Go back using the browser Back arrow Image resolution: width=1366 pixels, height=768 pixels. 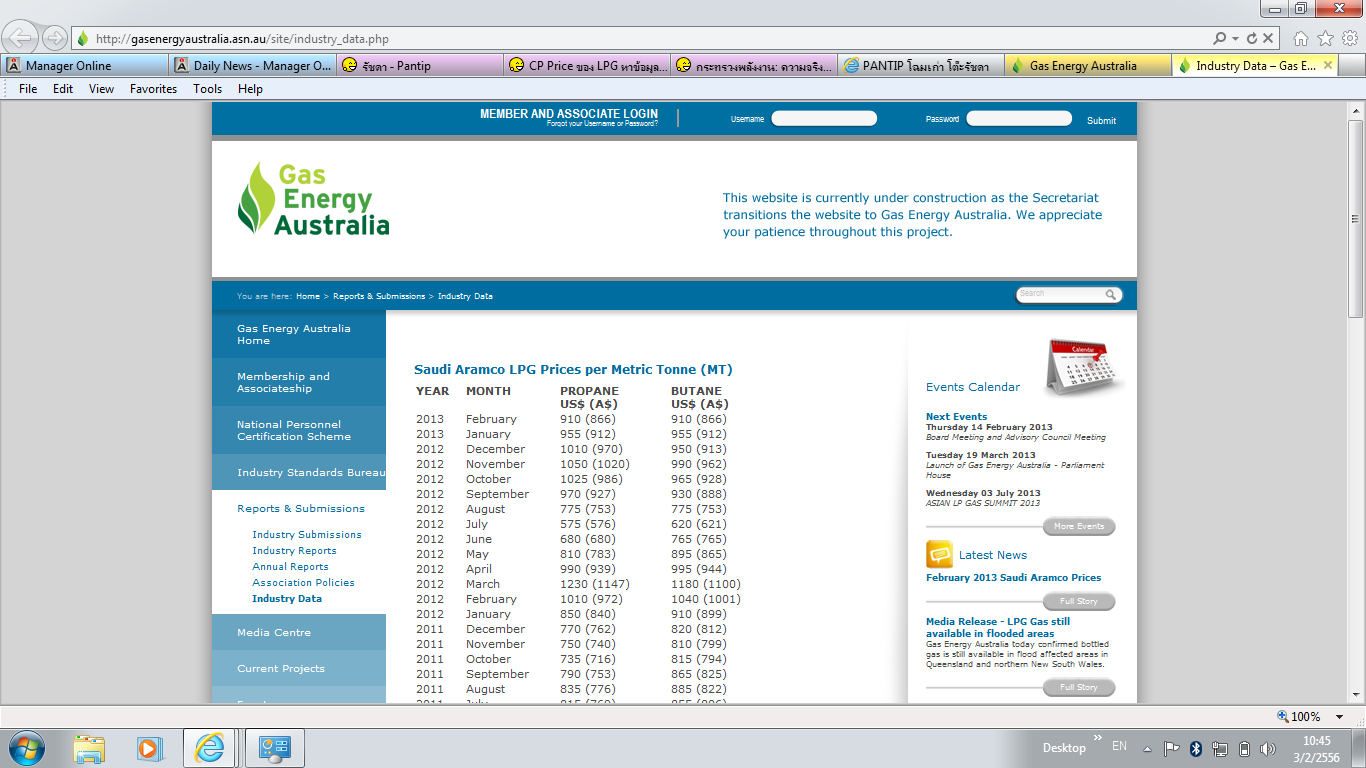pyautogui.click(x=22, y=39)
